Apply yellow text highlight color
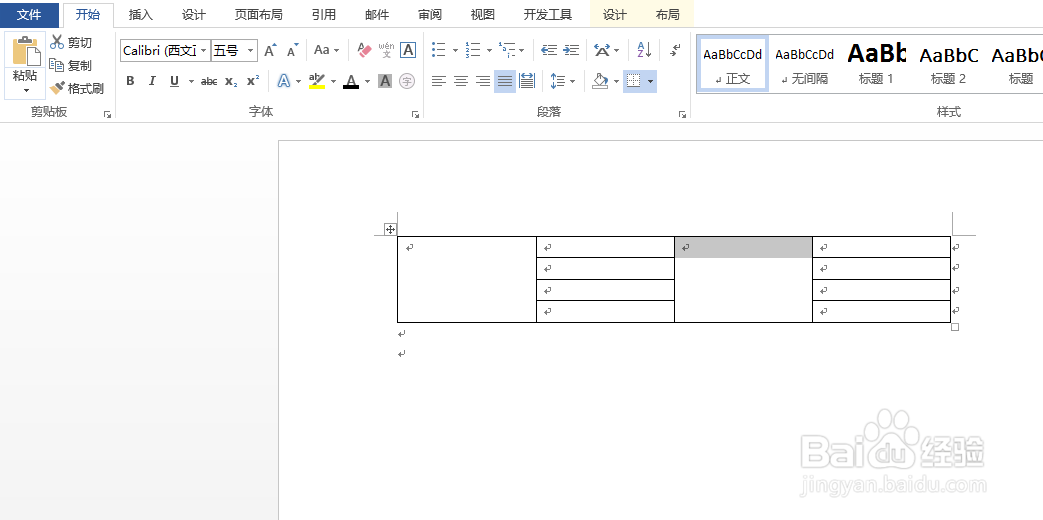 click(317, 81)
